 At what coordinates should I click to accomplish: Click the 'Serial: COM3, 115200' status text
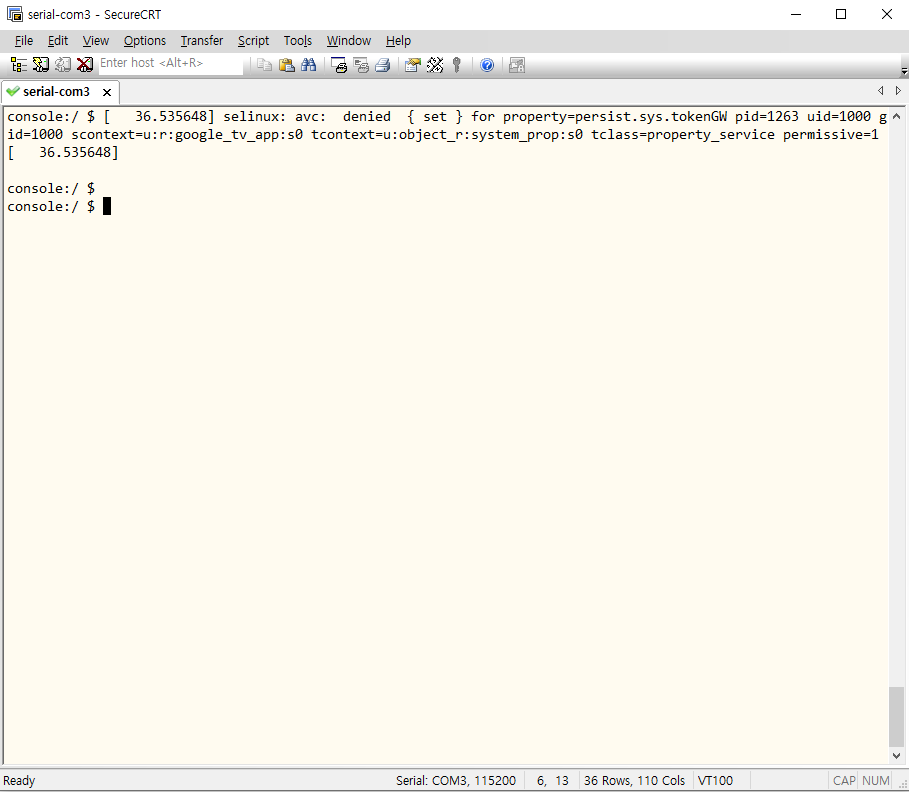pos(456,780)
